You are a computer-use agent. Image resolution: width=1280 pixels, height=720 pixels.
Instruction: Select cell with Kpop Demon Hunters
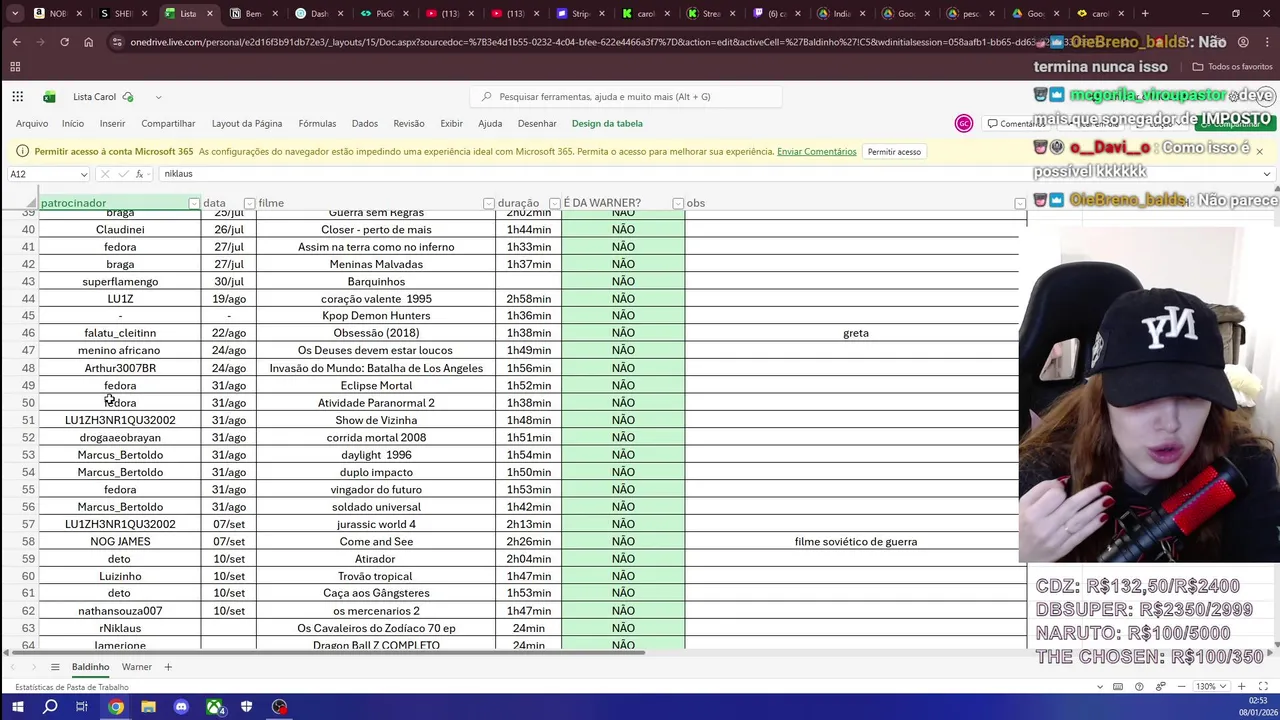[376, 316]
